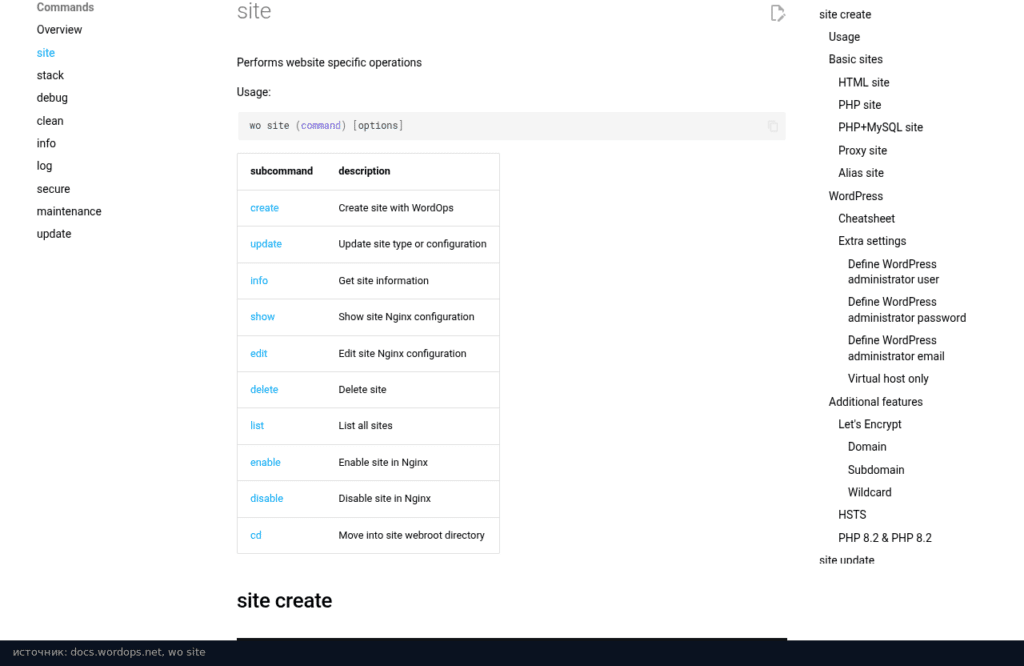
Task: Jump to Define WordPress administrator user
Action: point(893,272)
